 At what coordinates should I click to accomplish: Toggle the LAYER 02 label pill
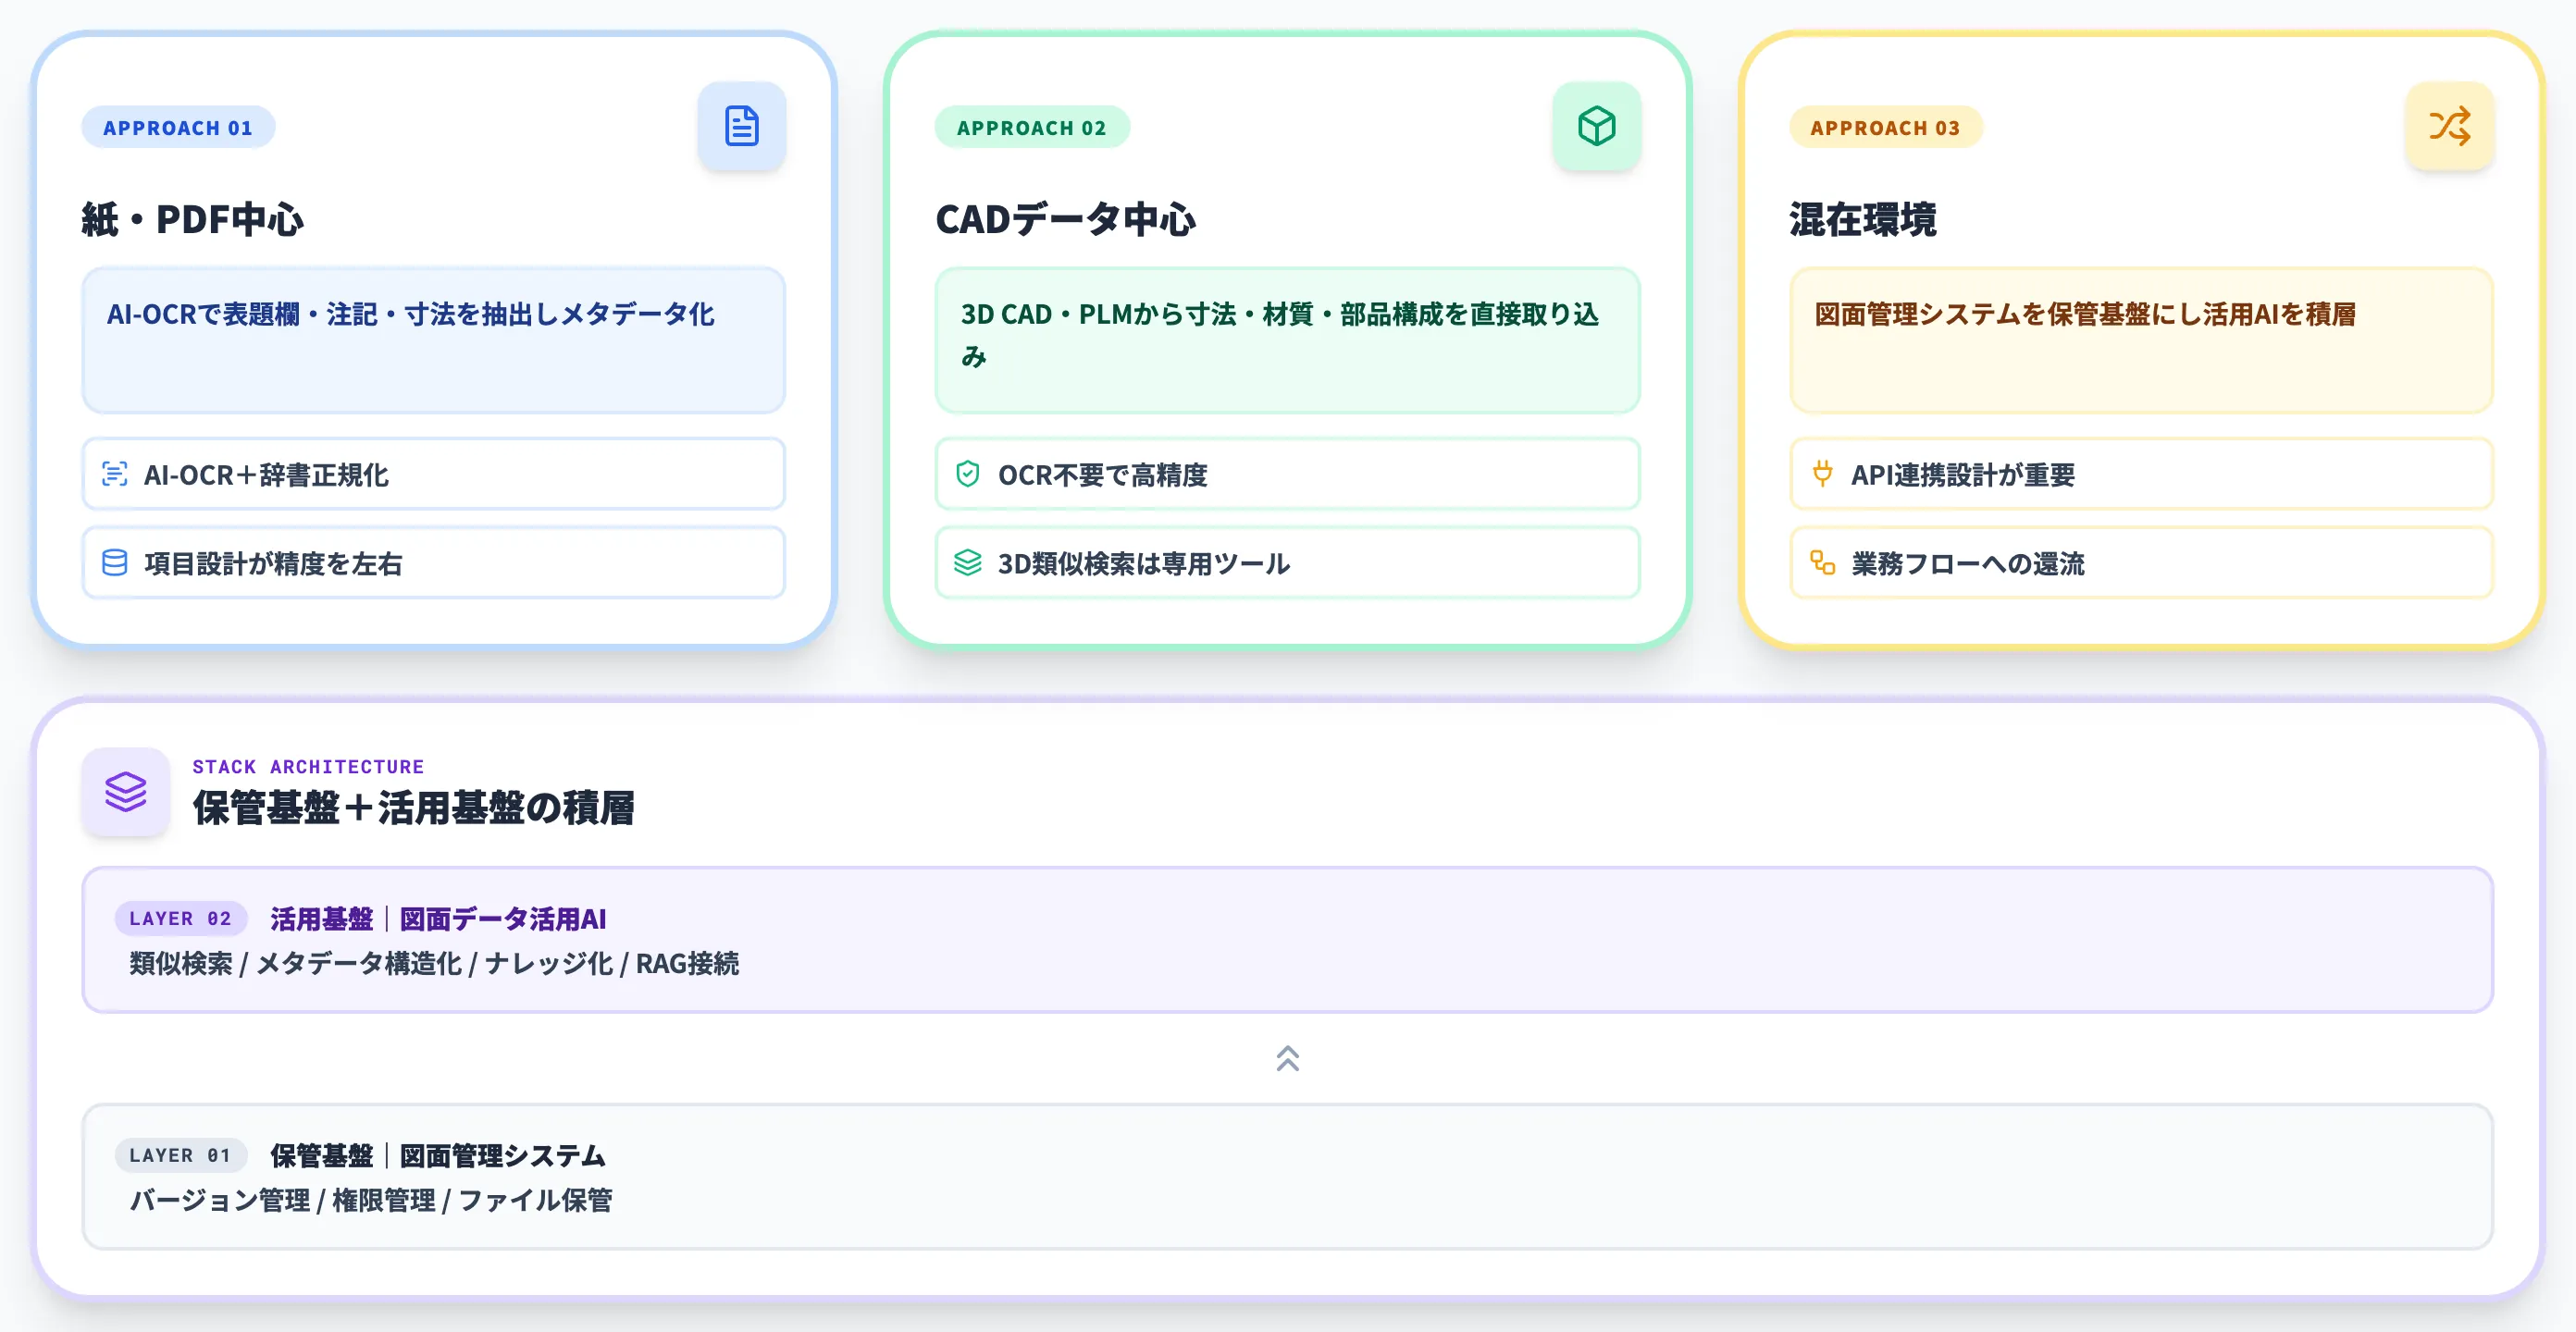181,918
